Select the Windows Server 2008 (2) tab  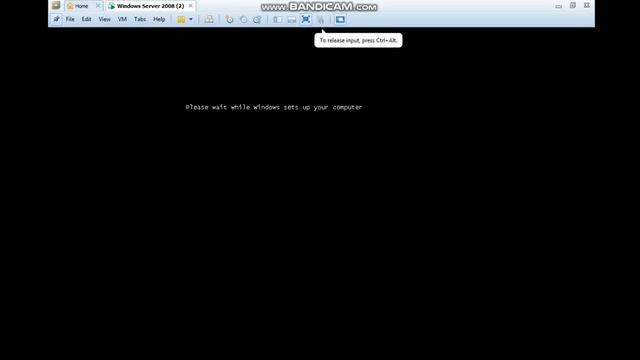point(150,6)
